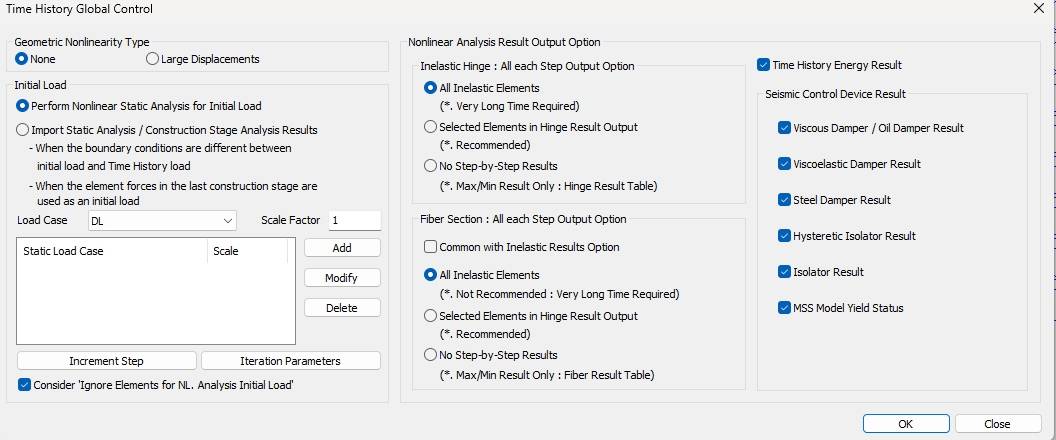Image resolution: width=1056 pixels, height=440 pixels.
Task: Click the Modify load case button
Action: point(341,278)
